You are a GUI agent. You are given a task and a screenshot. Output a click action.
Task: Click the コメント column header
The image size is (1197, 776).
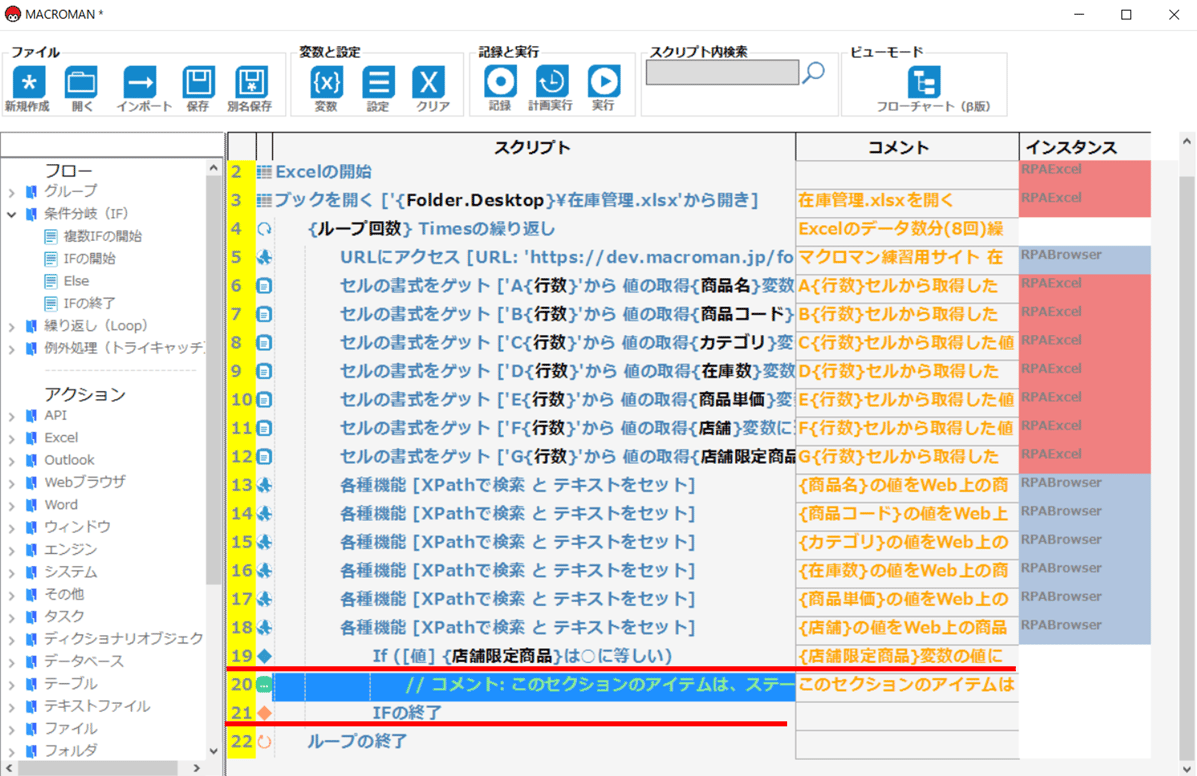coord(907,147)
